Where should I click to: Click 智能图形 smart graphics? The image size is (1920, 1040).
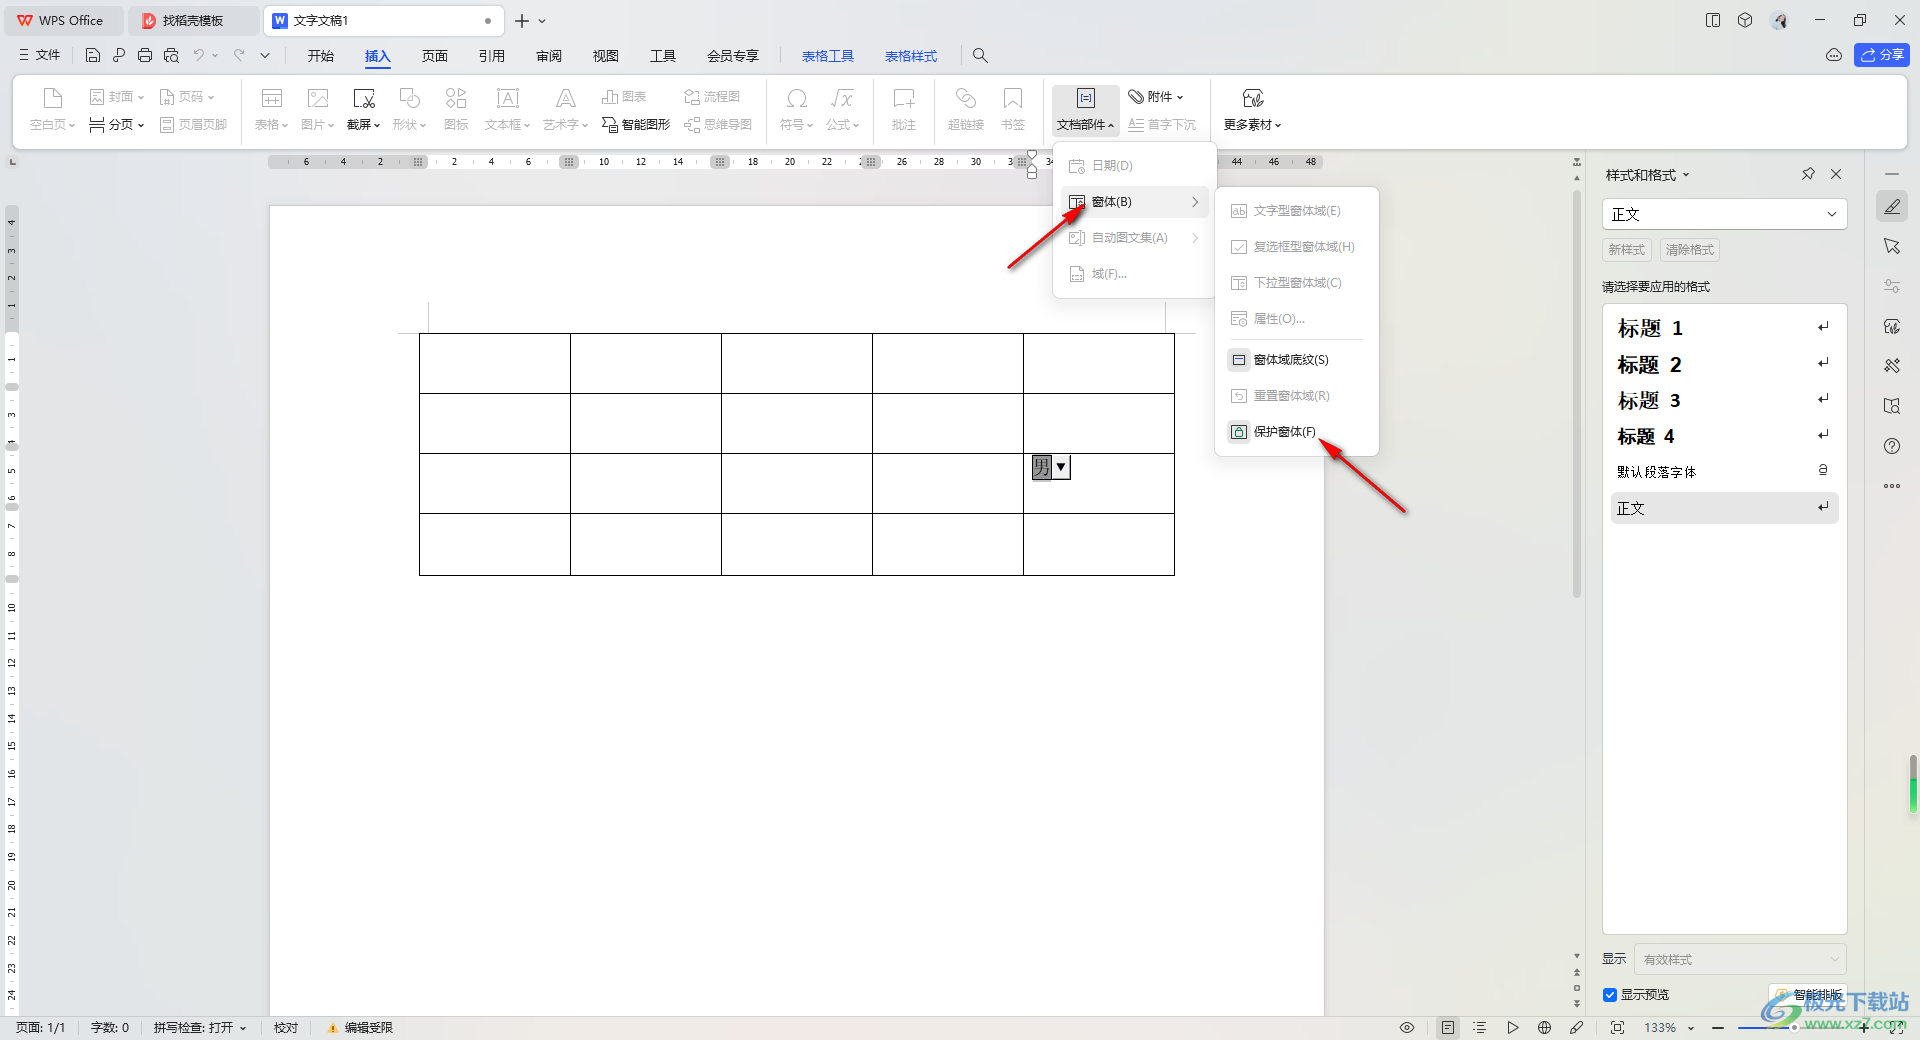coord(636,125)
